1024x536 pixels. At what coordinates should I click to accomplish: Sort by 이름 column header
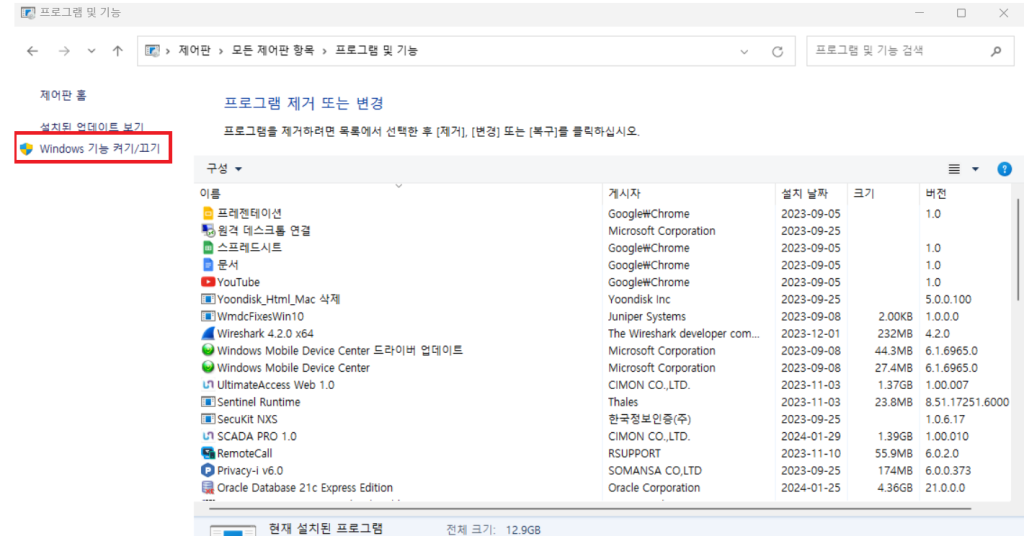click(210, 194)
